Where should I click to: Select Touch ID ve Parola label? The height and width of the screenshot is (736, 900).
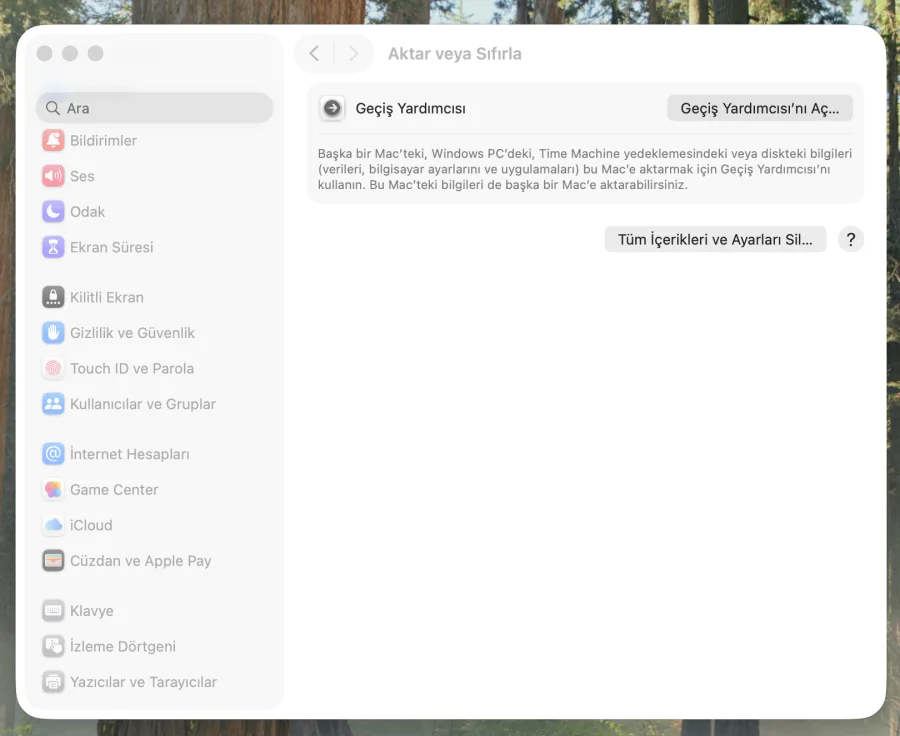132,369
